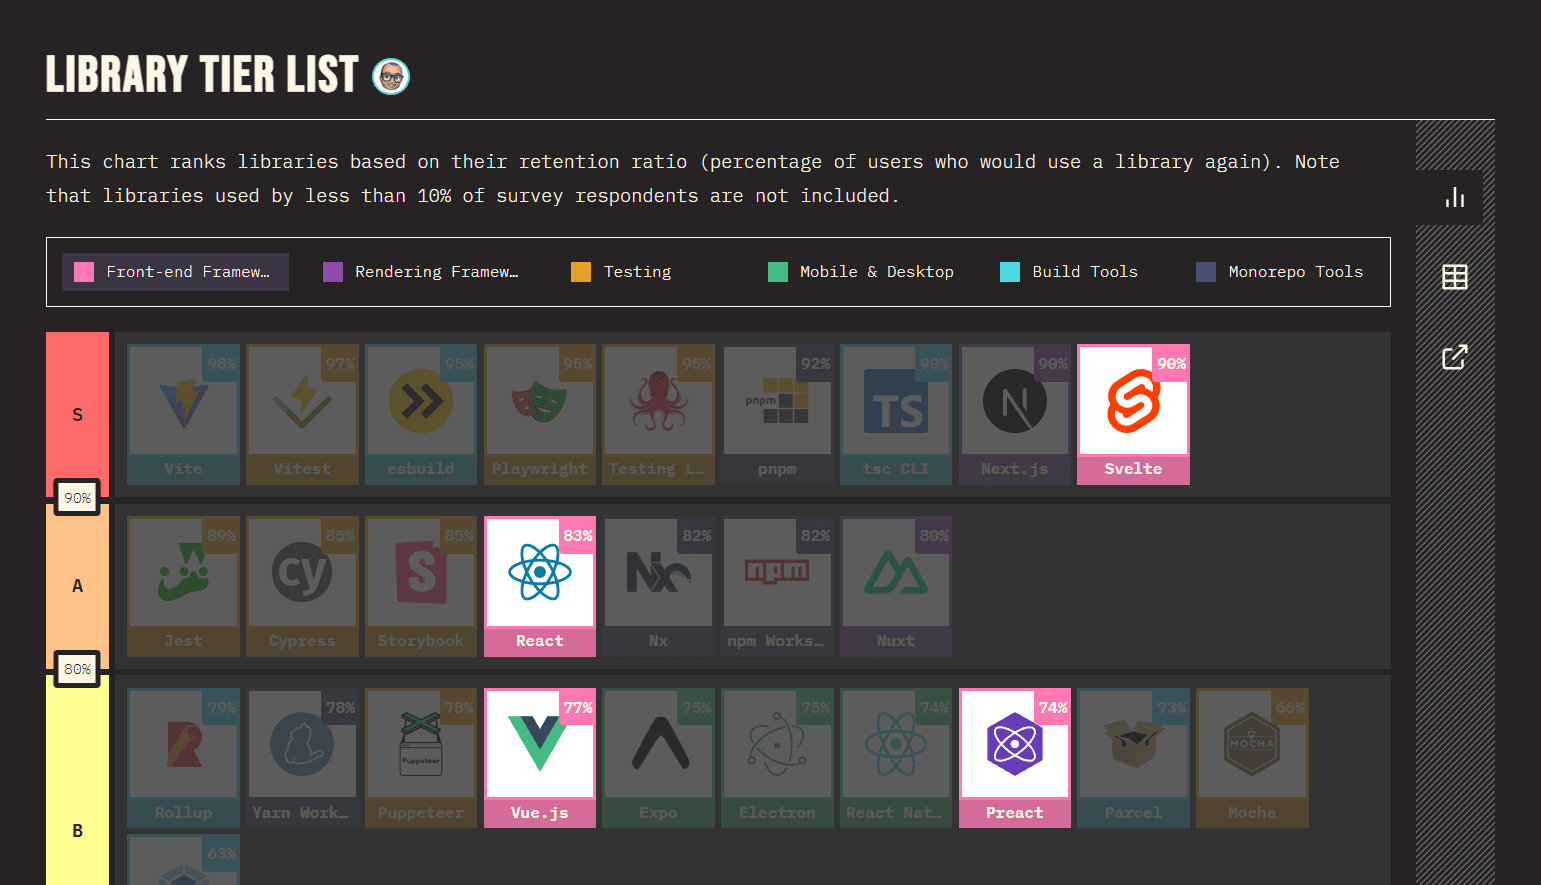The image size is (1541, 885).
Task: Highlight the Build Tools category
Action: click(x=1069, y=272)
